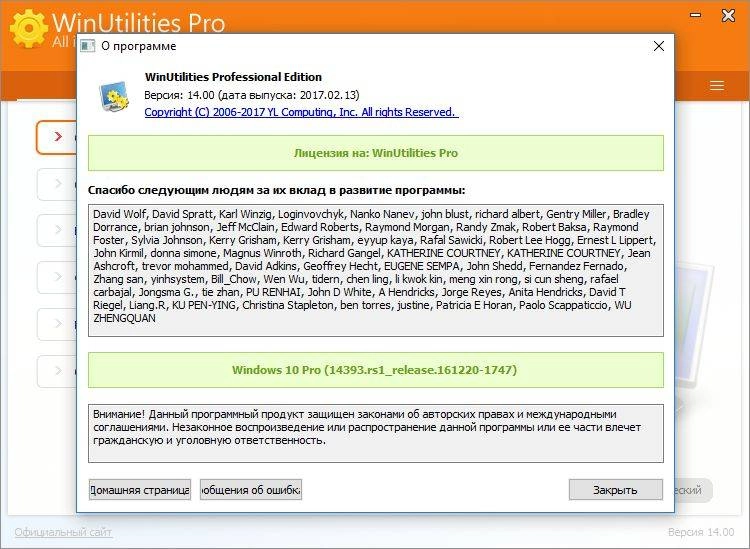Click the О программе dialog title

click(x=139, y=46)
